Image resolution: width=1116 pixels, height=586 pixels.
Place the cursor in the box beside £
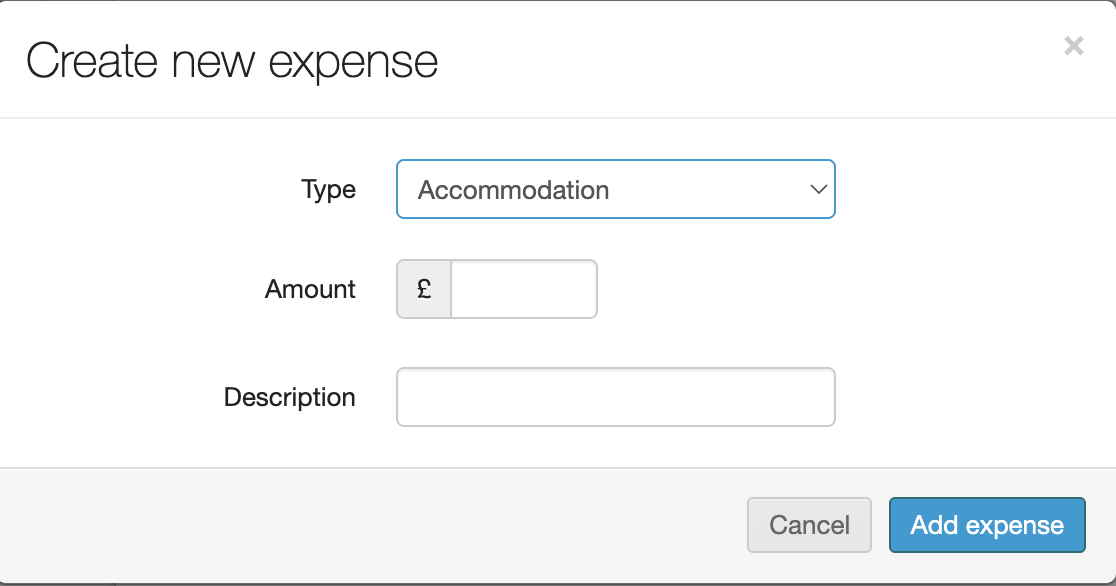524,290
